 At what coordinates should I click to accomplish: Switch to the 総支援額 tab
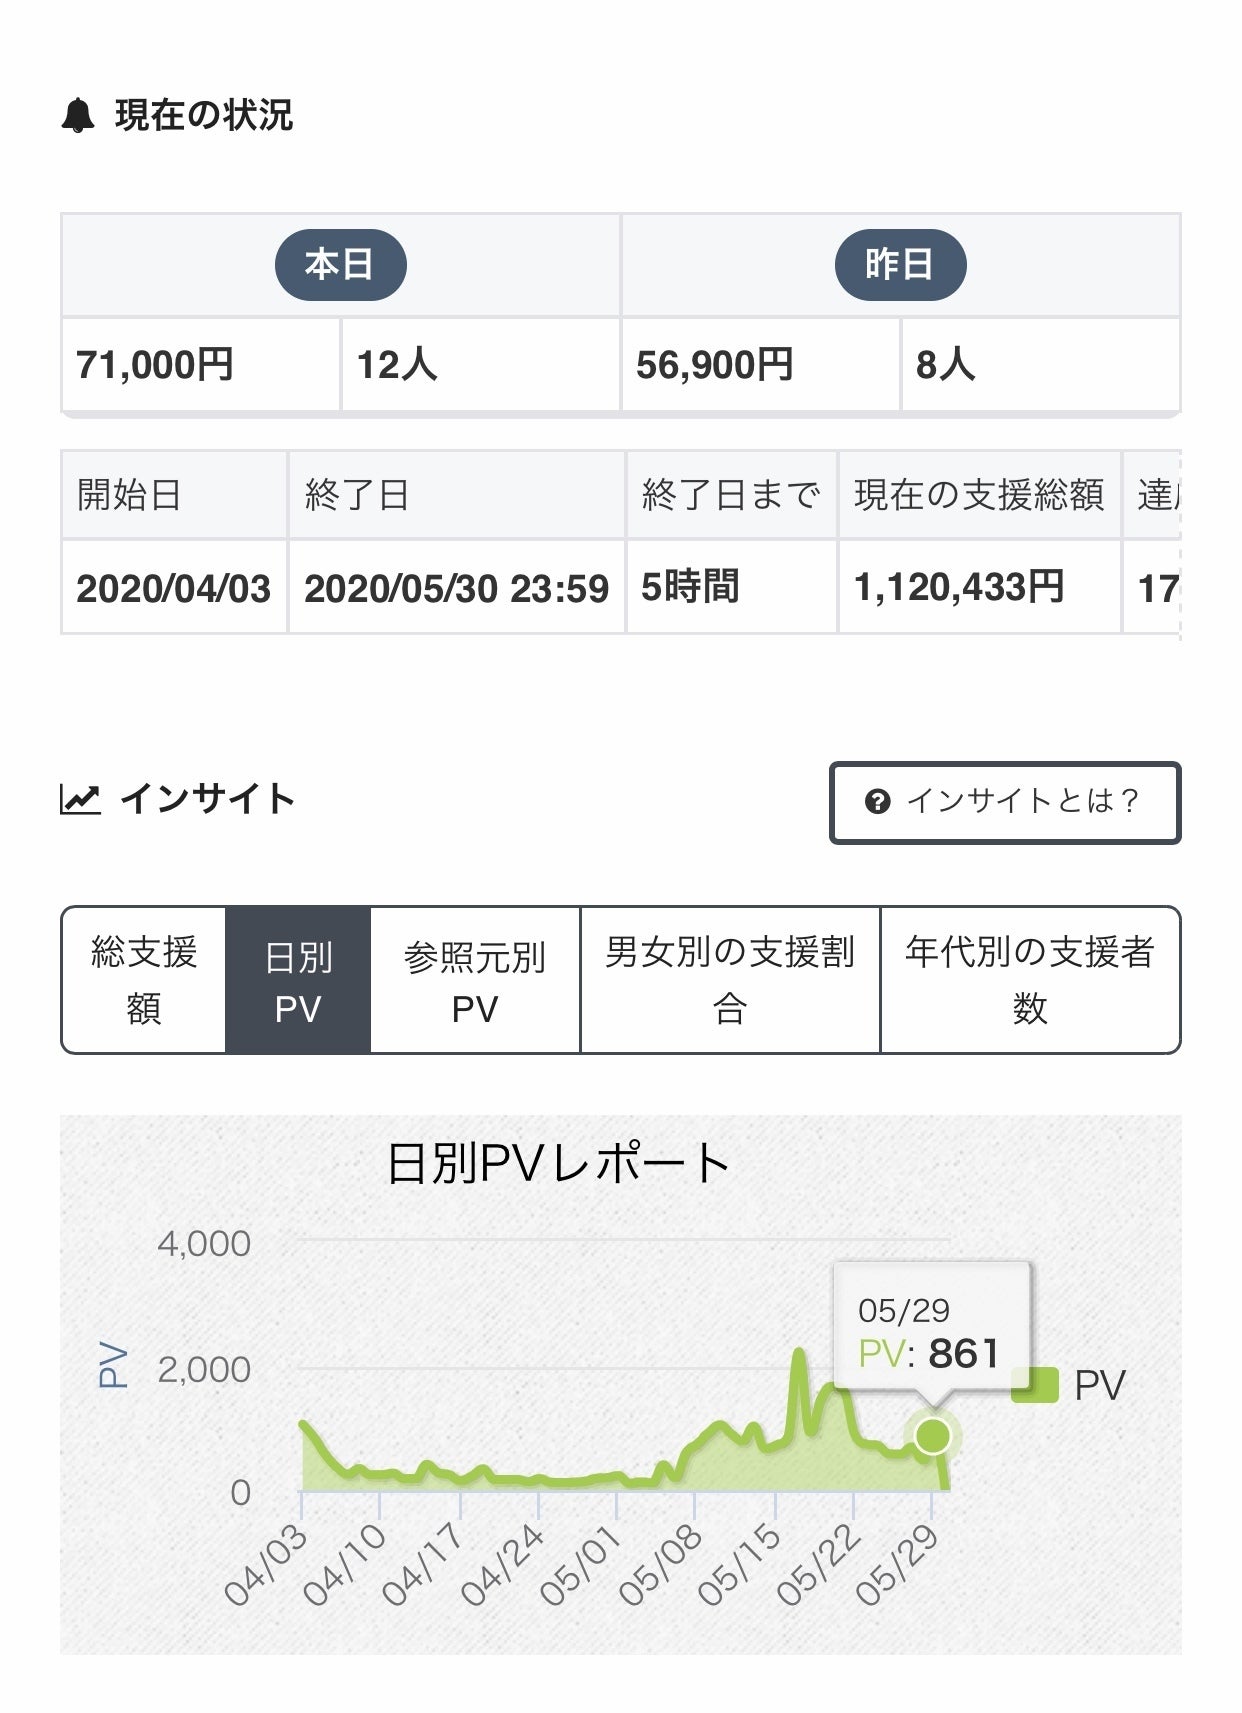click(x=144, y=980)
